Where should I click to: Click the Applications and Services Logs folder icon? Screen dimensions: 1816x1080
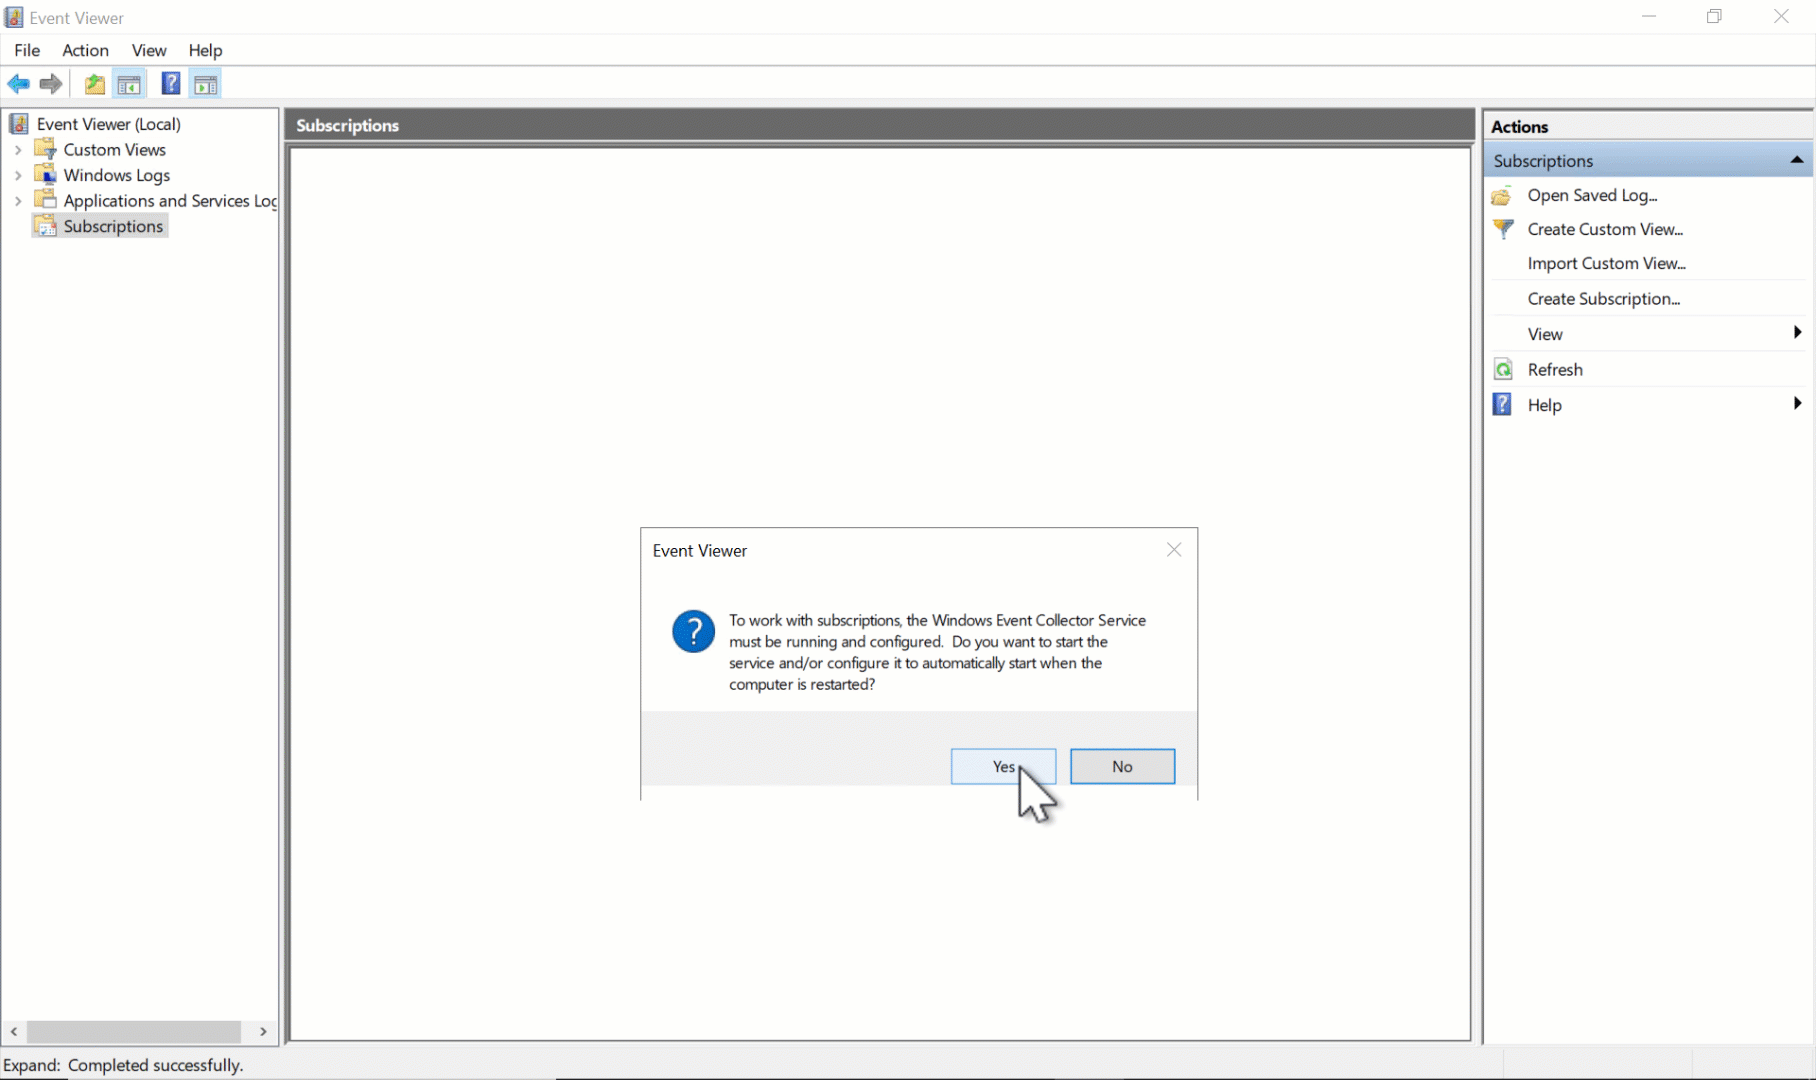[45, 200]
